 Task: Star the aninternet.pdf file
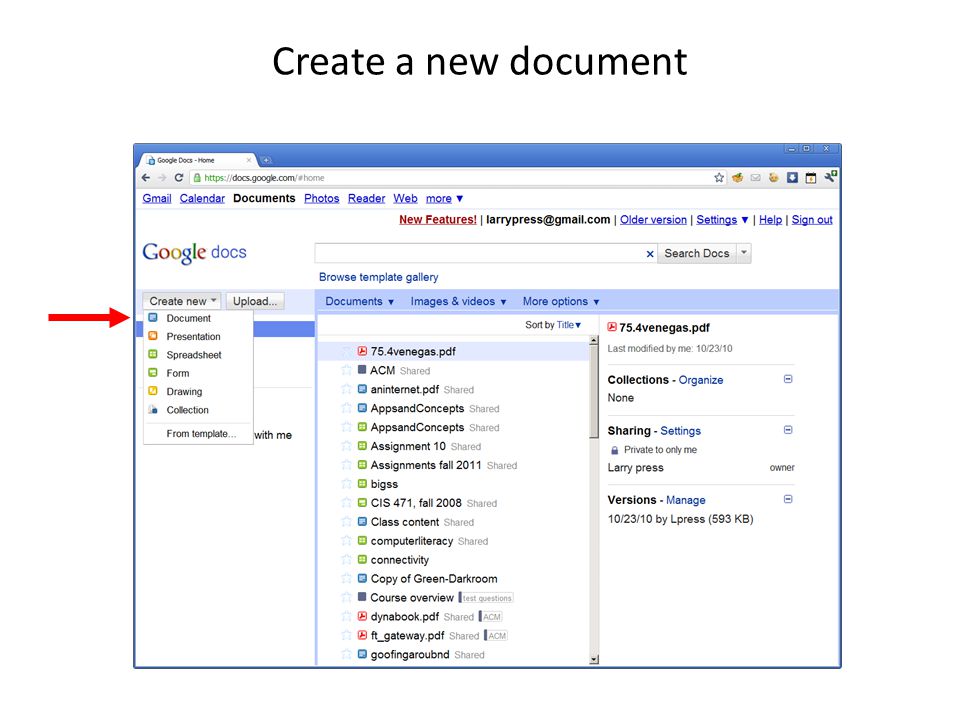pyautogui.click(x=347, y=389)
